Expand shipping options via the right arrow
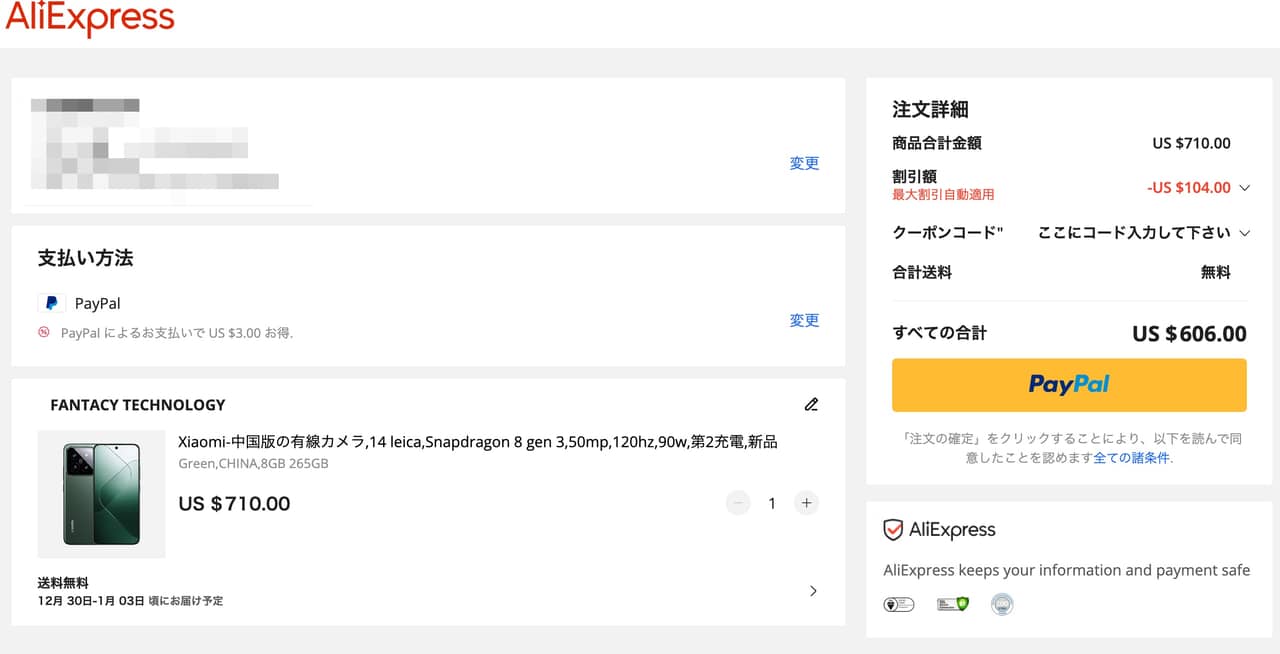This screenshot has width=1280, height=654. tap(813, 591)
